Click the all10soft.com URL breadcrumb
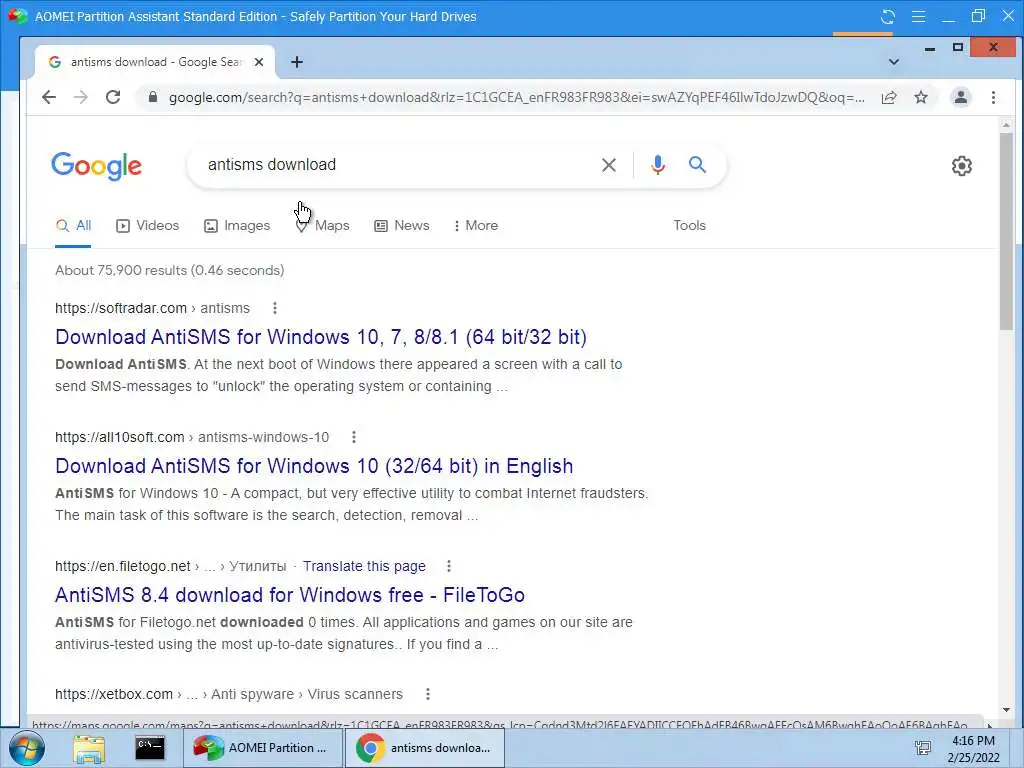 point(192,438)
